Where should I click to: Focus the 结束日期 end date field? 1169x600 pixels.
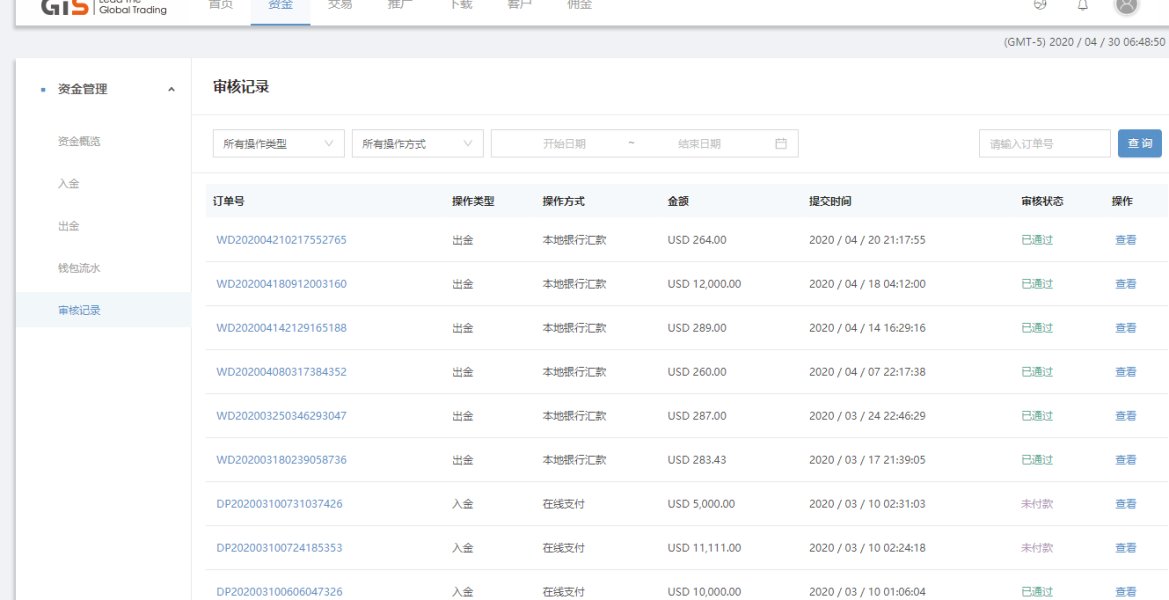(x=699, y=144)
